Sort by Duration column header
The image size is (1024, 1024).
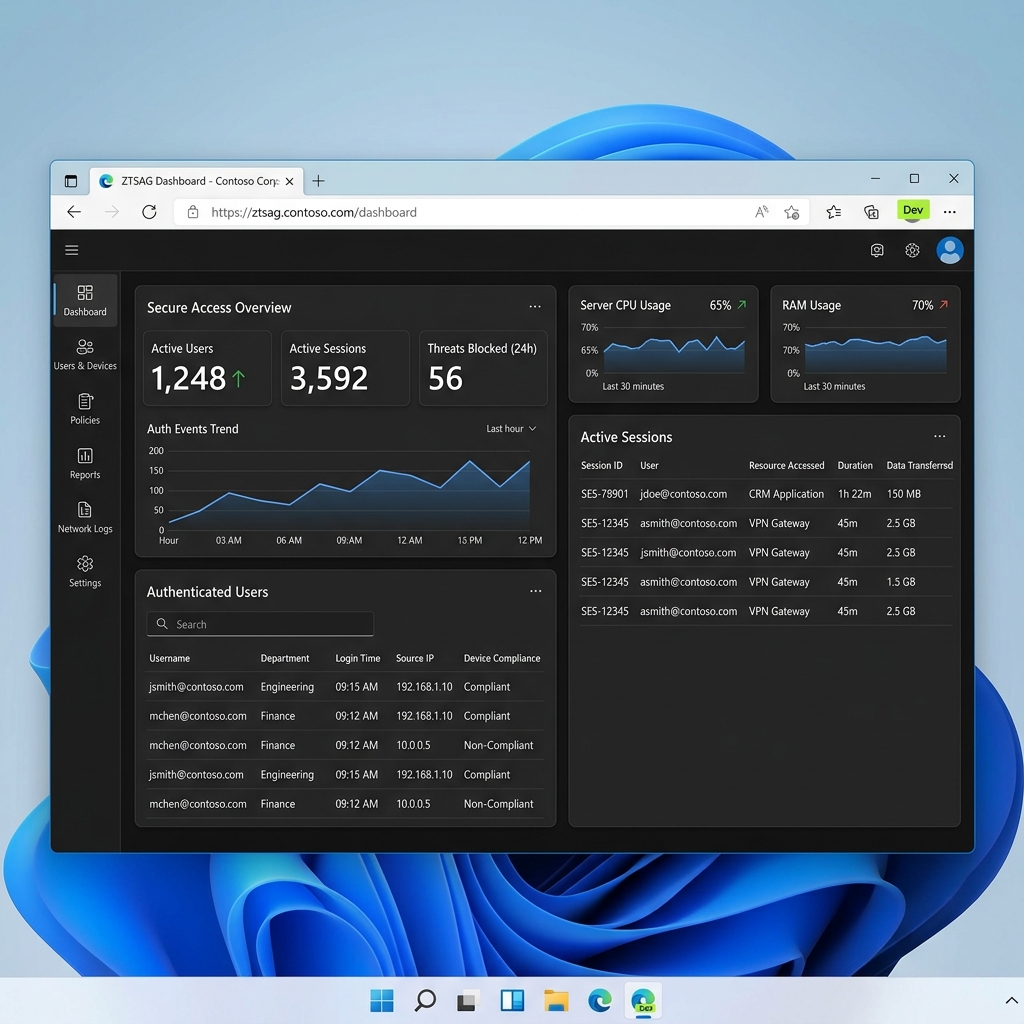click(855, 466)
